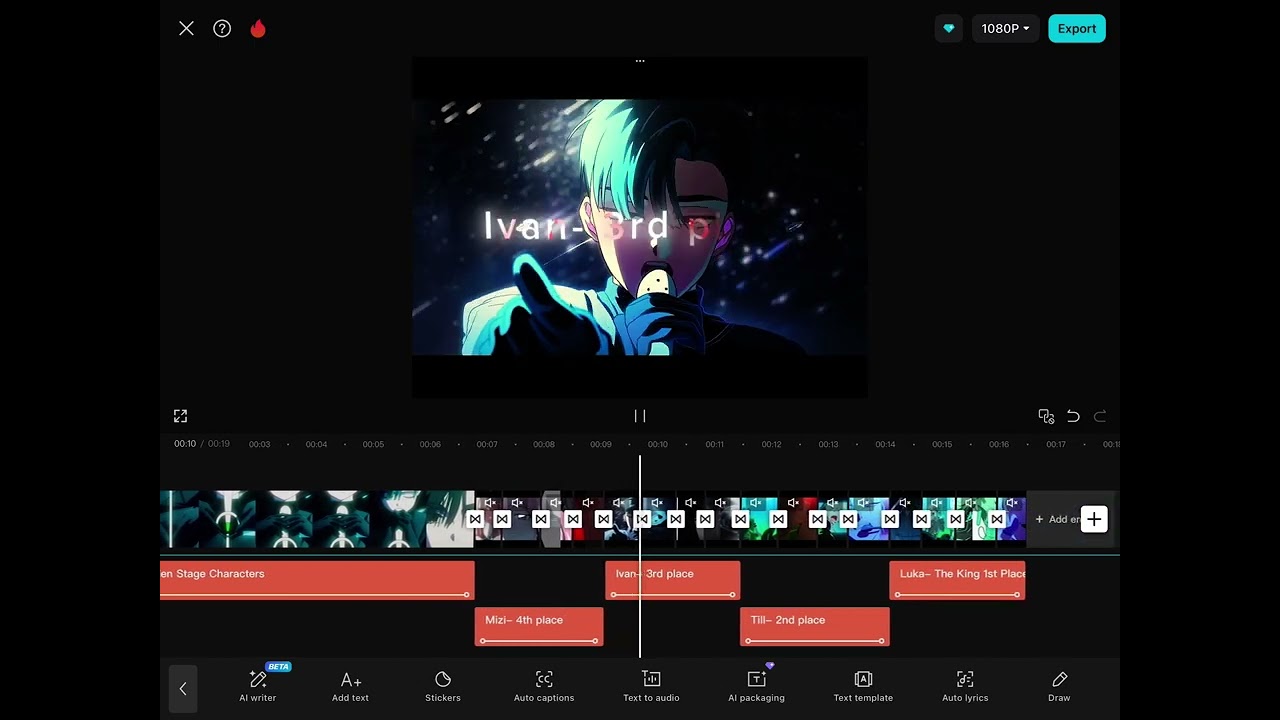Image resolution: width=1280 pixels, height=720 pixels.
Task: Select the 'Till- 2nd place' text clip
Action: click(815, 626)
